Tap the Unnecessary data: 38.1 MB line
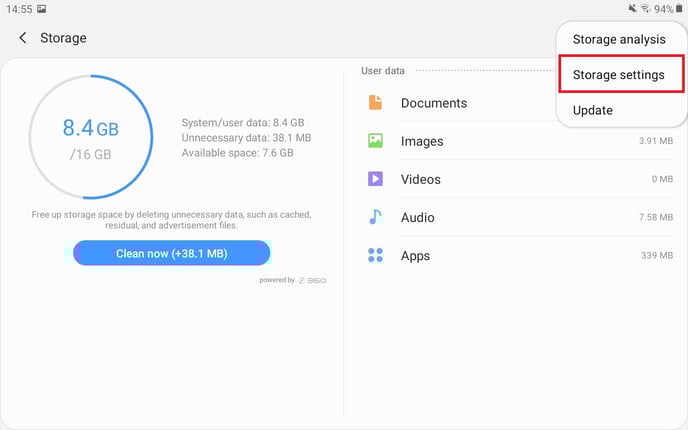Screen dimensions: 688x430 [x=246, y=138]
